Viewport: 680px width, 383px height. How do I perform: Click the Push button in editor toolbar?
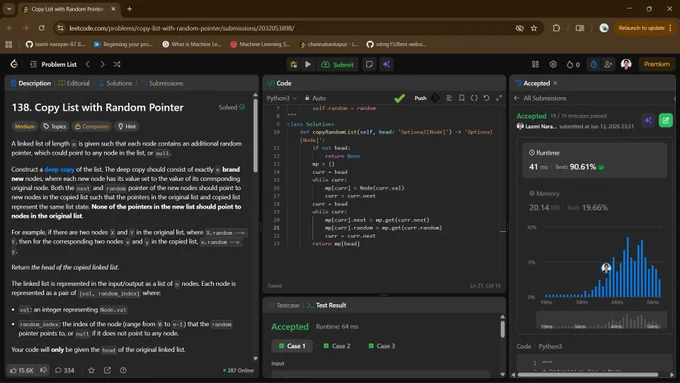point(420,98)
